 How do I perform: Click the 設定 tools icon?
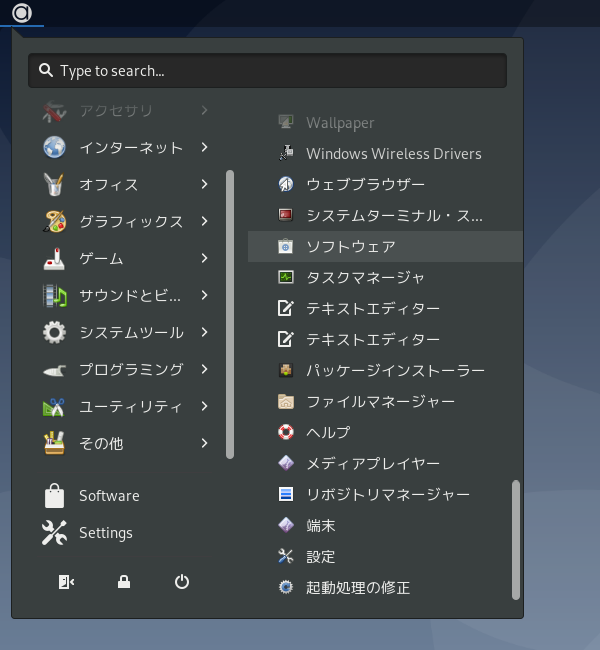click(286, 556)
